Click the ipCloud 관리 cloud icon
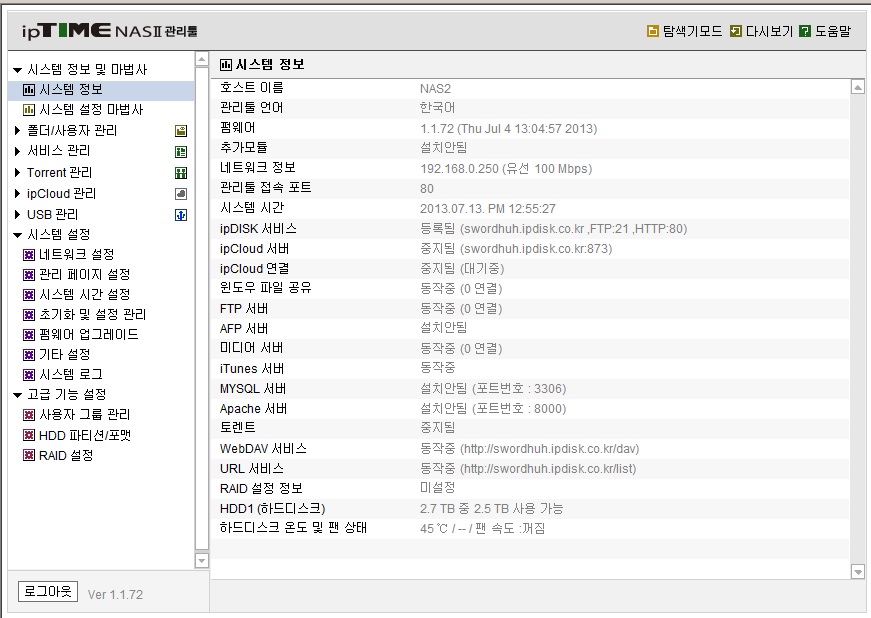 pos(181,194)
